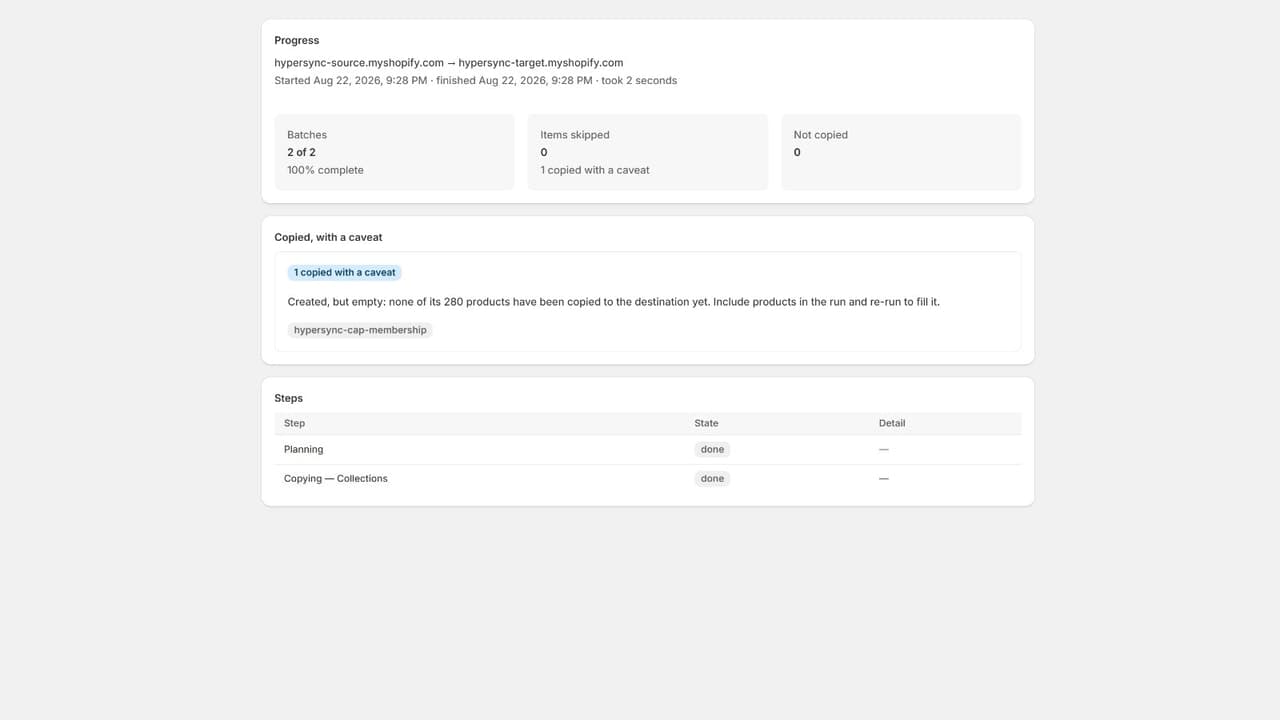The width and height of the screenshot is (1280, 720).
Task: Click the hypersync-cap-membership tag
Action: (x=360, y=330)
